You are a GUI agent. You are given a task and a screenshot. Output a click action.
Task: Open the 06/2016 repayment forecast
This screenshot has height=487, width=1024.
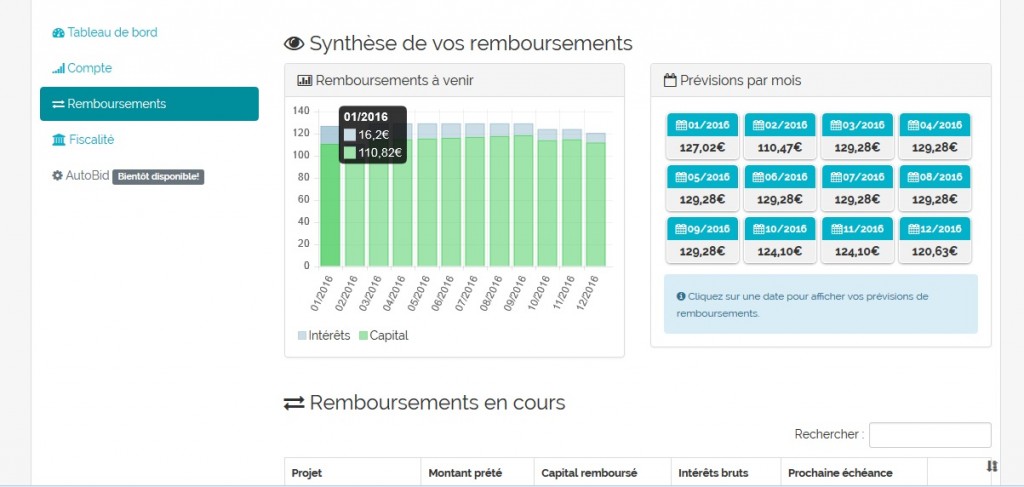[779, 188]
